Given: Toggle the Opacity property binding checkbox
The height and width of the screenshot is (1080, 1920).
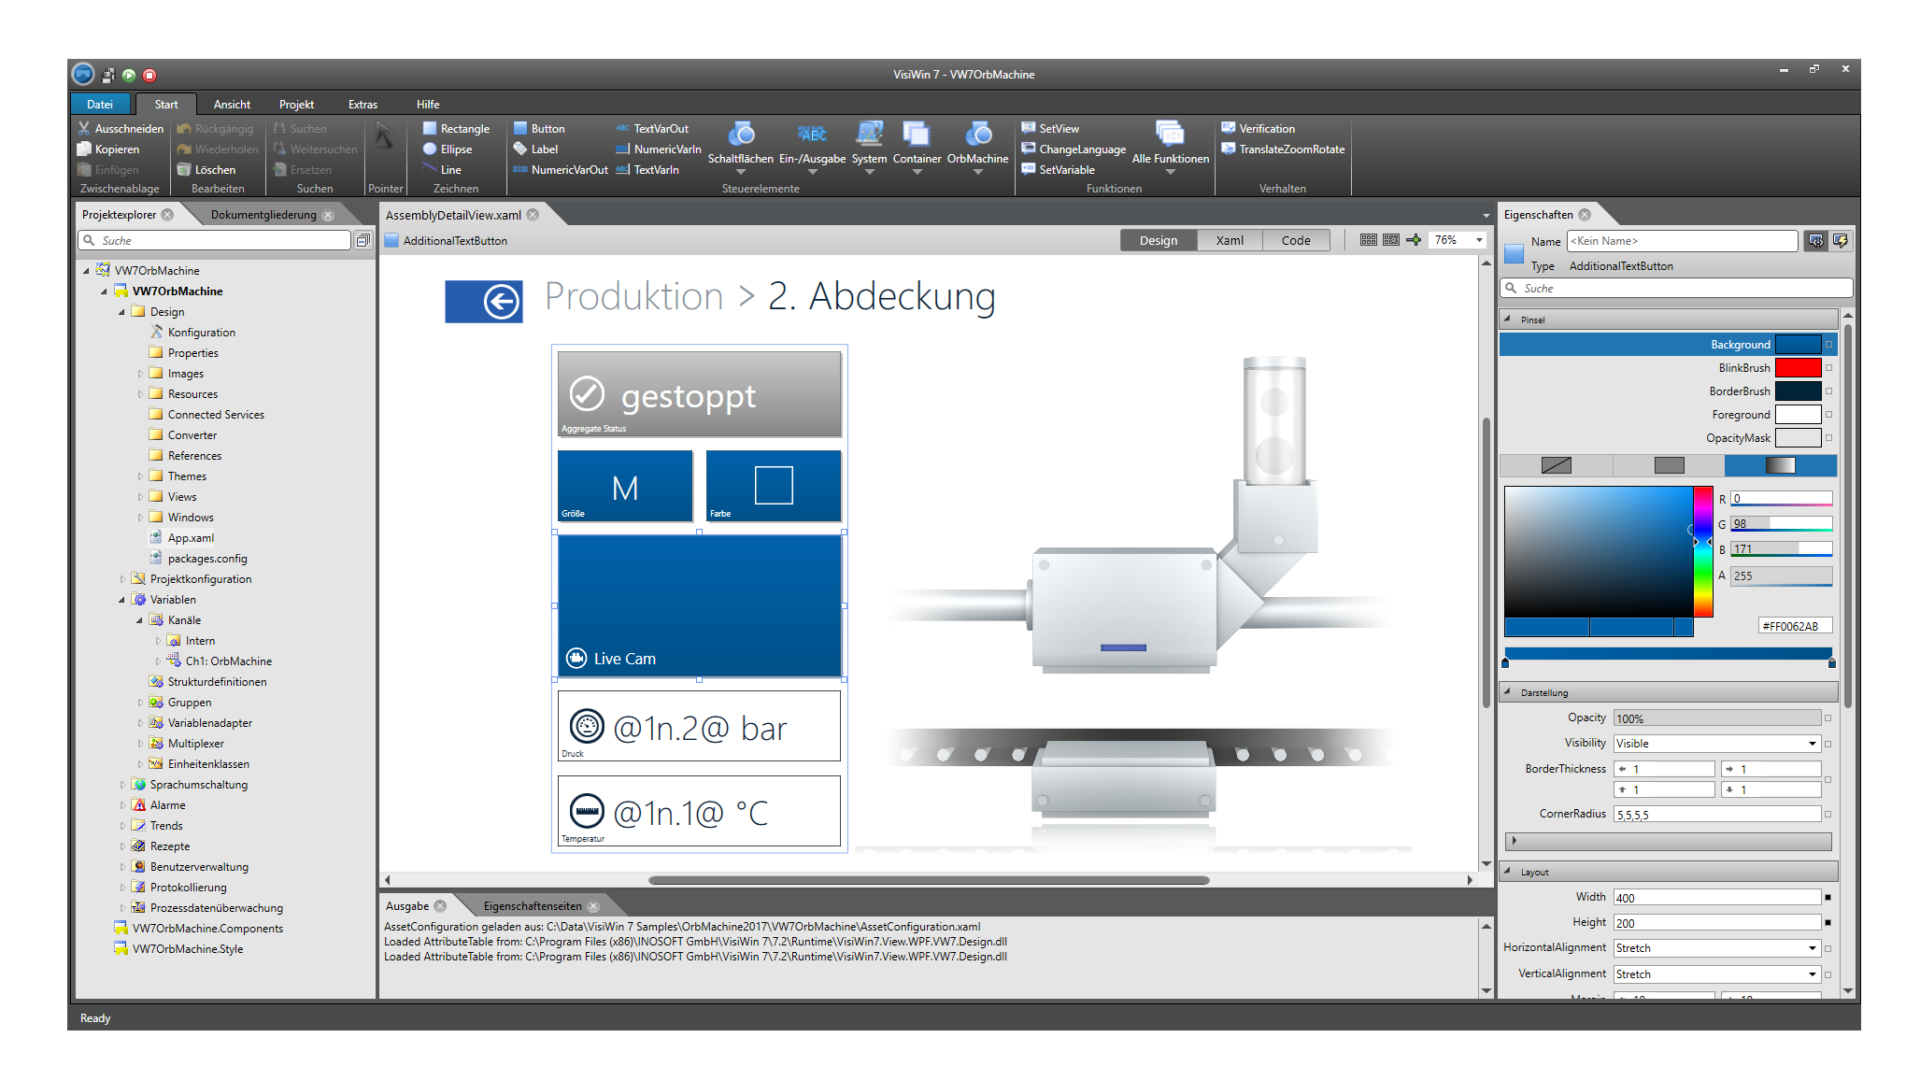Looking at the screenshot, I should click(1828, 717).
